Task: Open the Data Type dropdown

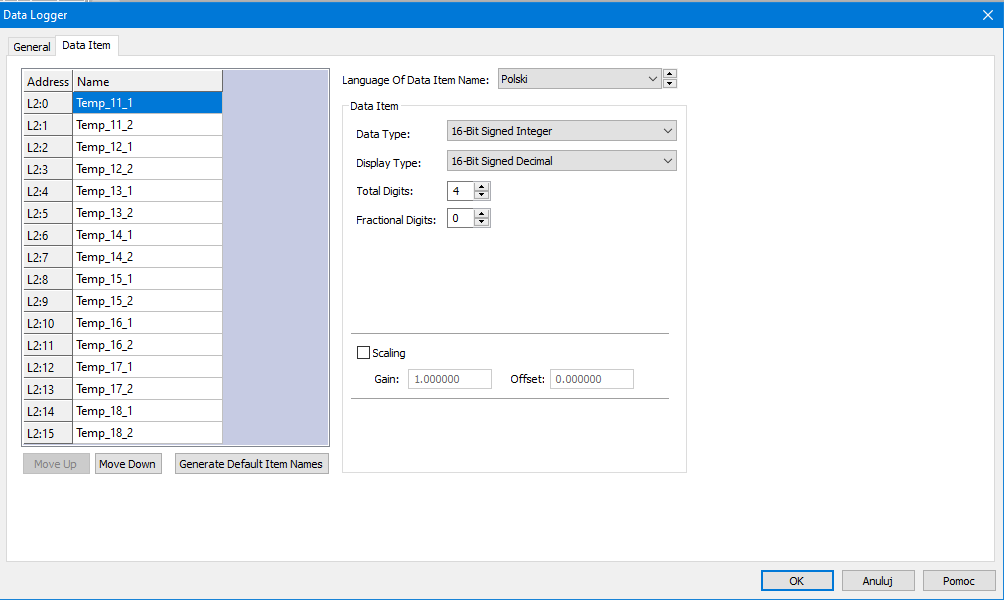Action: tap(562, 131)
